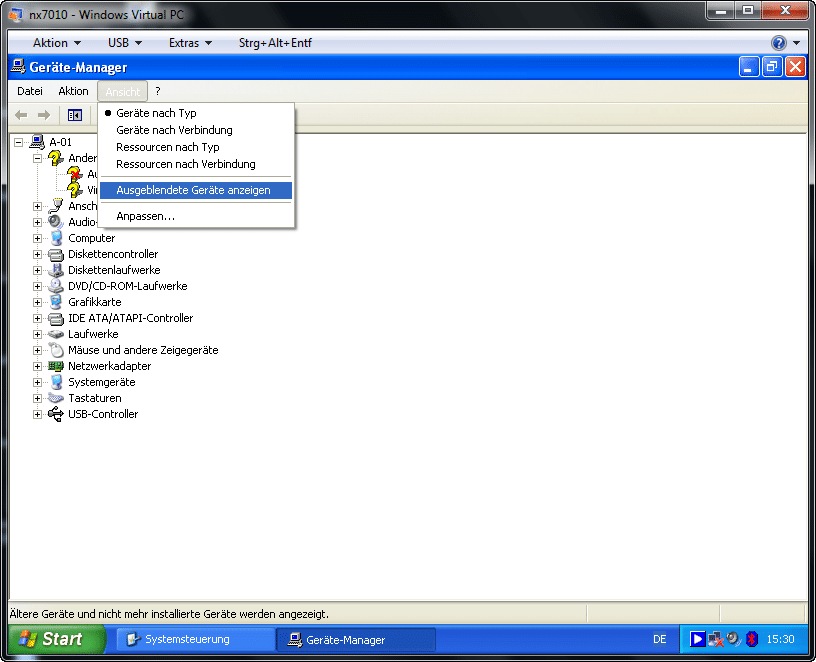Expand the Grafikkarte node
The height and width of the screenshot is (662, 816).
pos(37,302)
